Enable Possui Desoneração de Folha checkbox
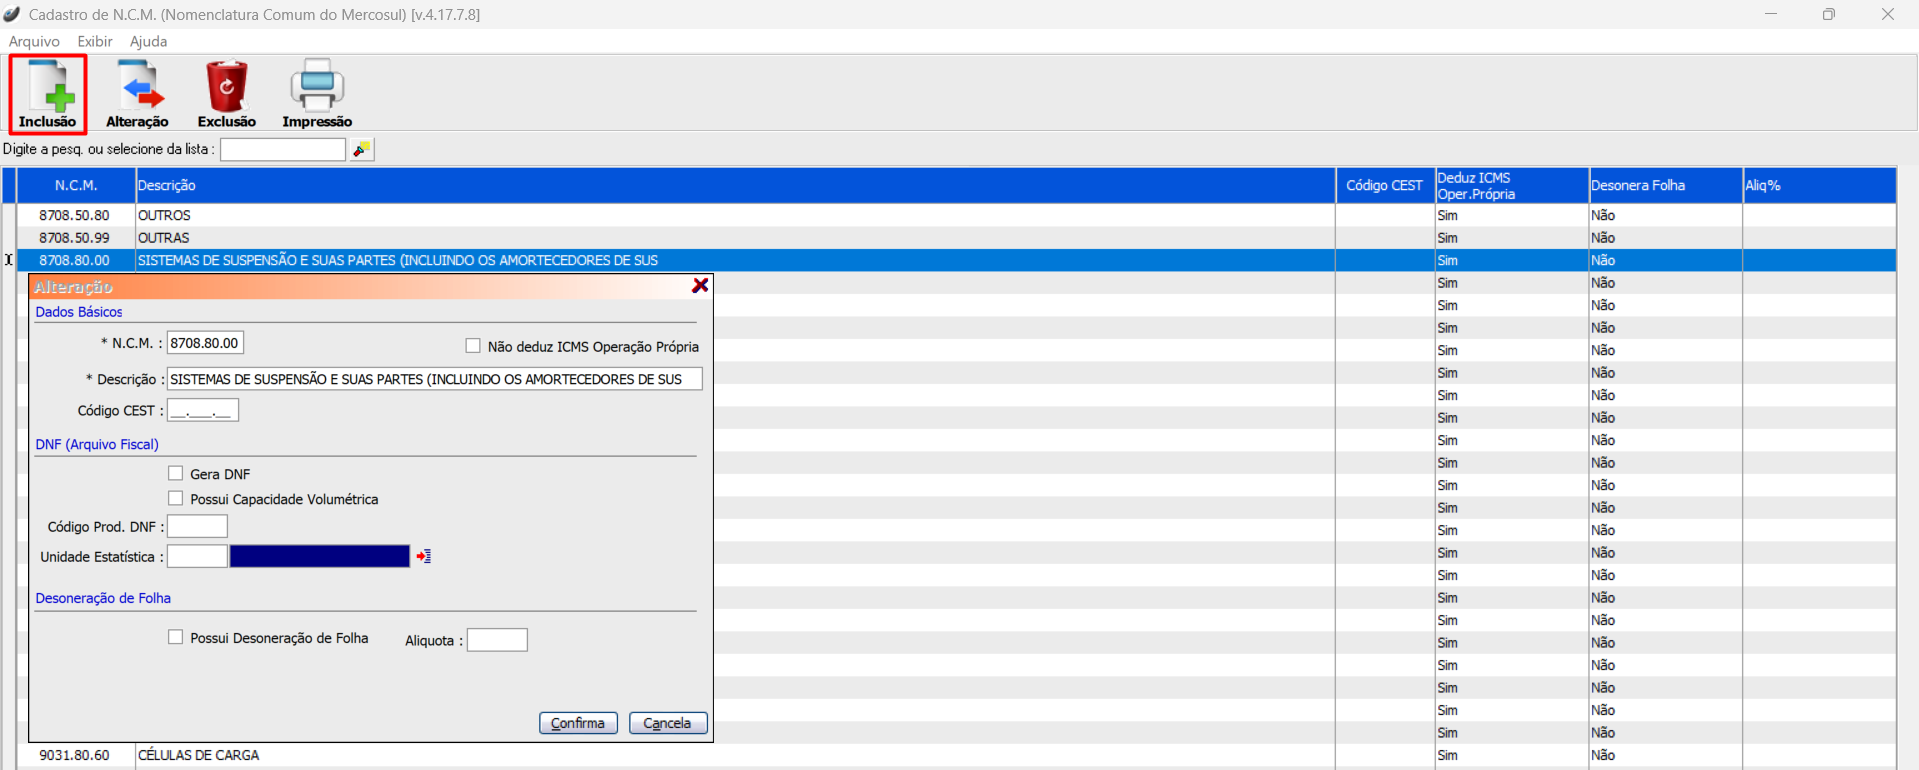Viewport: 1919px width, 770px height. (176, 637)
